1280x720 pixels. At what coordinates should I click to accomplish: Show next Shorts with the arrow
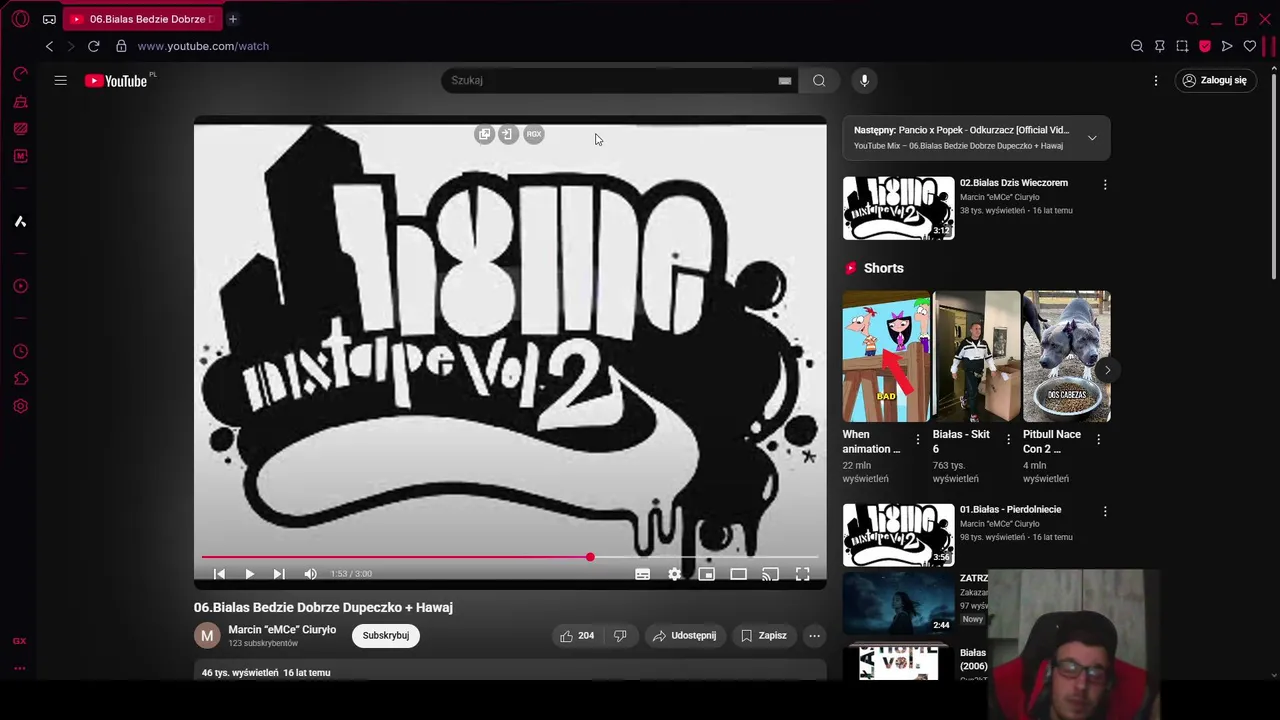pos(1107,370)
